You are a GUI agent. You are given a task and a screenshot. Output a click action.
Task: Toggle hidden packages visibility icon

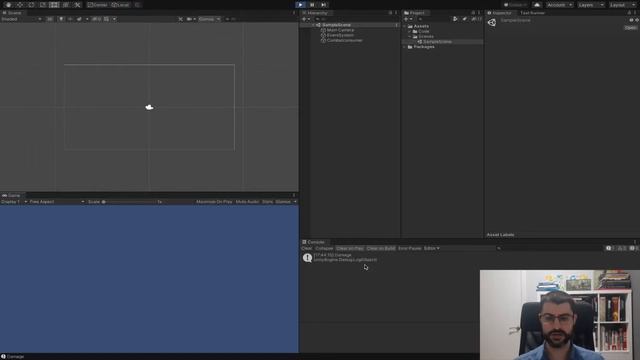point(475,19)
